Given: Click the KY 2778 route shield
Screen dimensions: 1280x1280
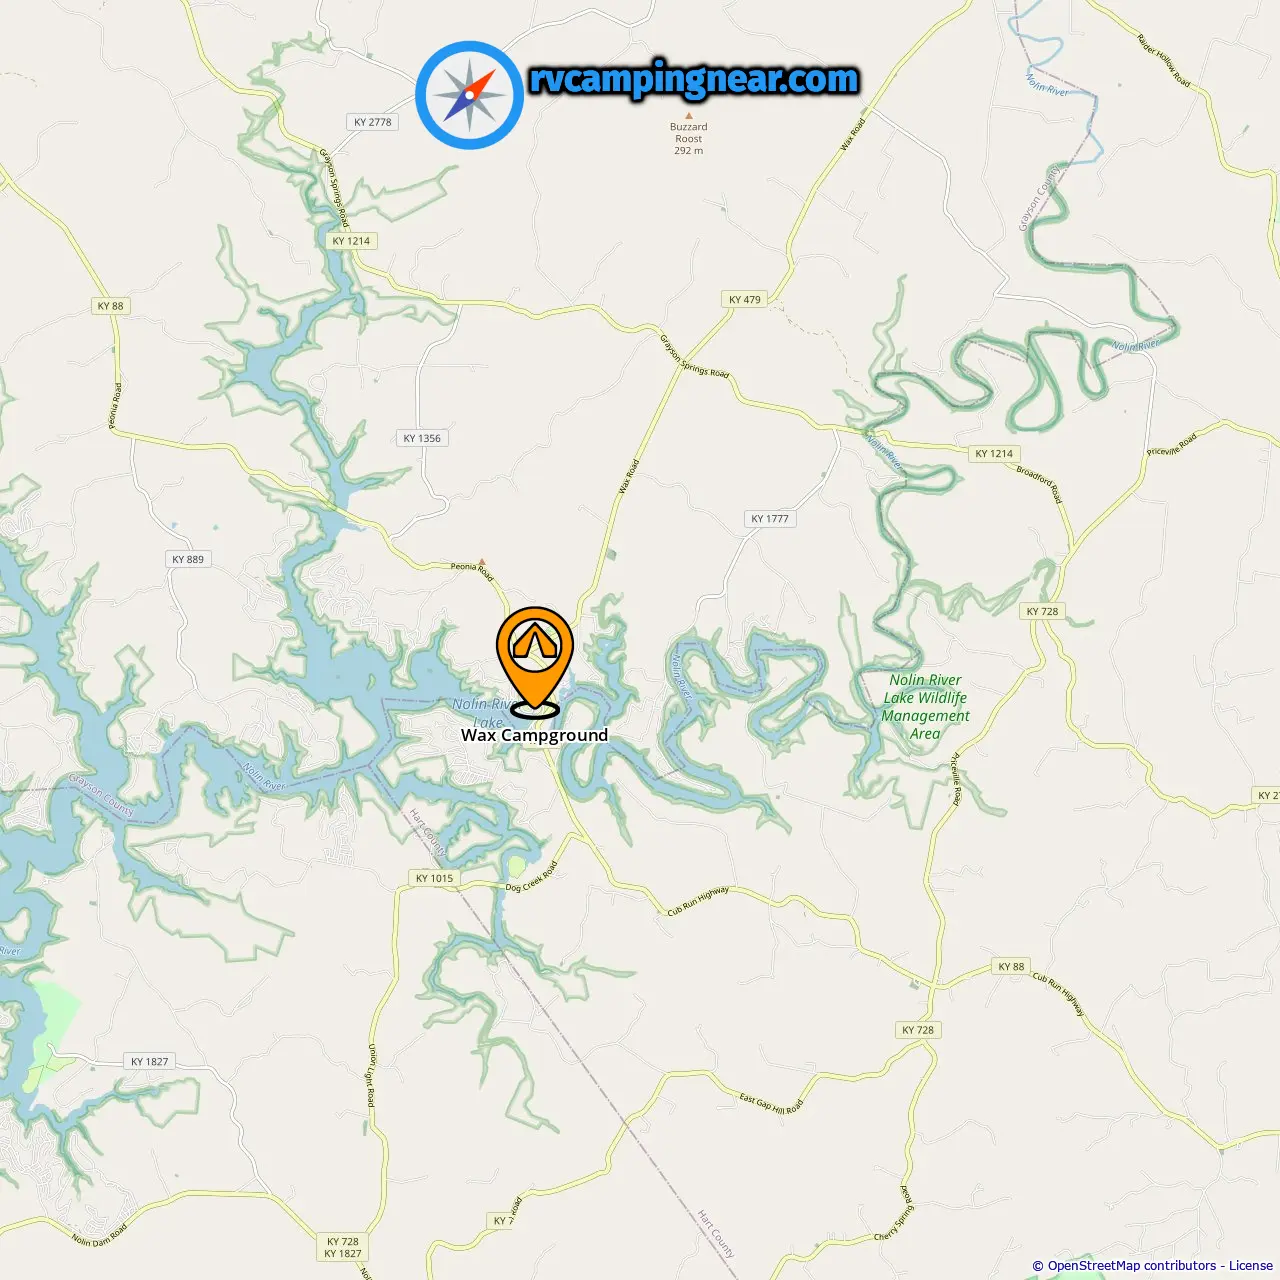Looking at the screenshot, I should (x=373, y=122).
